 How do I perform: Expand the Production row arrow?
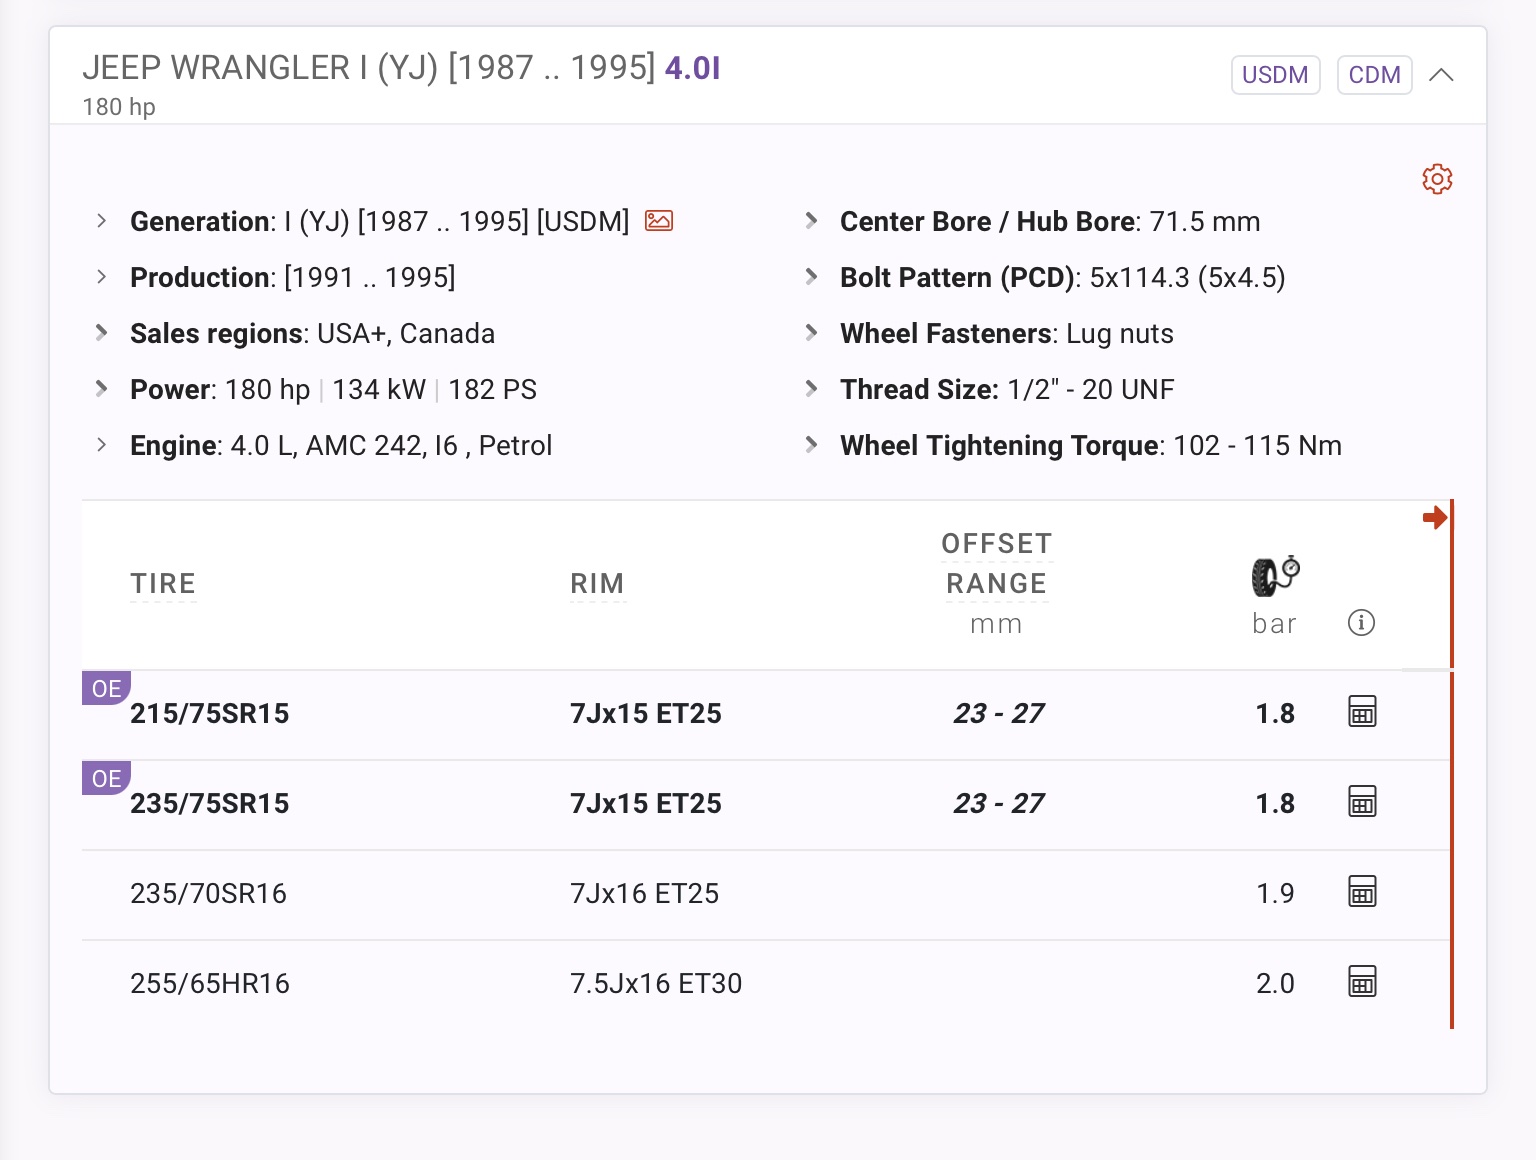[101, 277]
